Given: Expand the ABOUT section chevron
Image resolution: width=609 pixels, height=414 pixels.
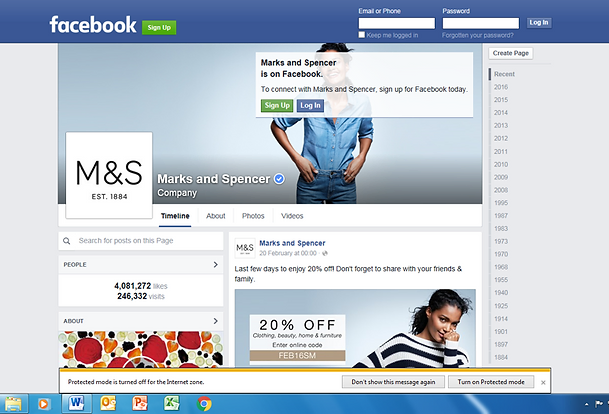Looking at the screenshot, I should 216,321.
